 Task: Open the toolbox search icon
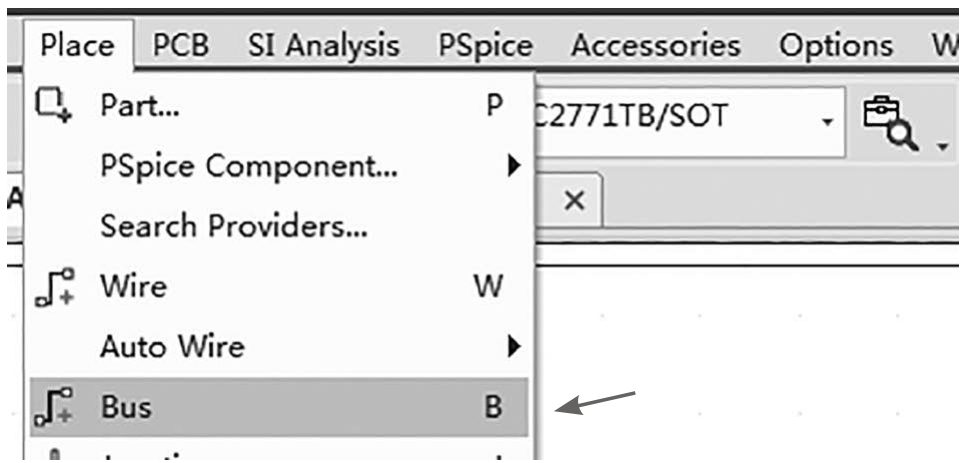tap(889, 124)
